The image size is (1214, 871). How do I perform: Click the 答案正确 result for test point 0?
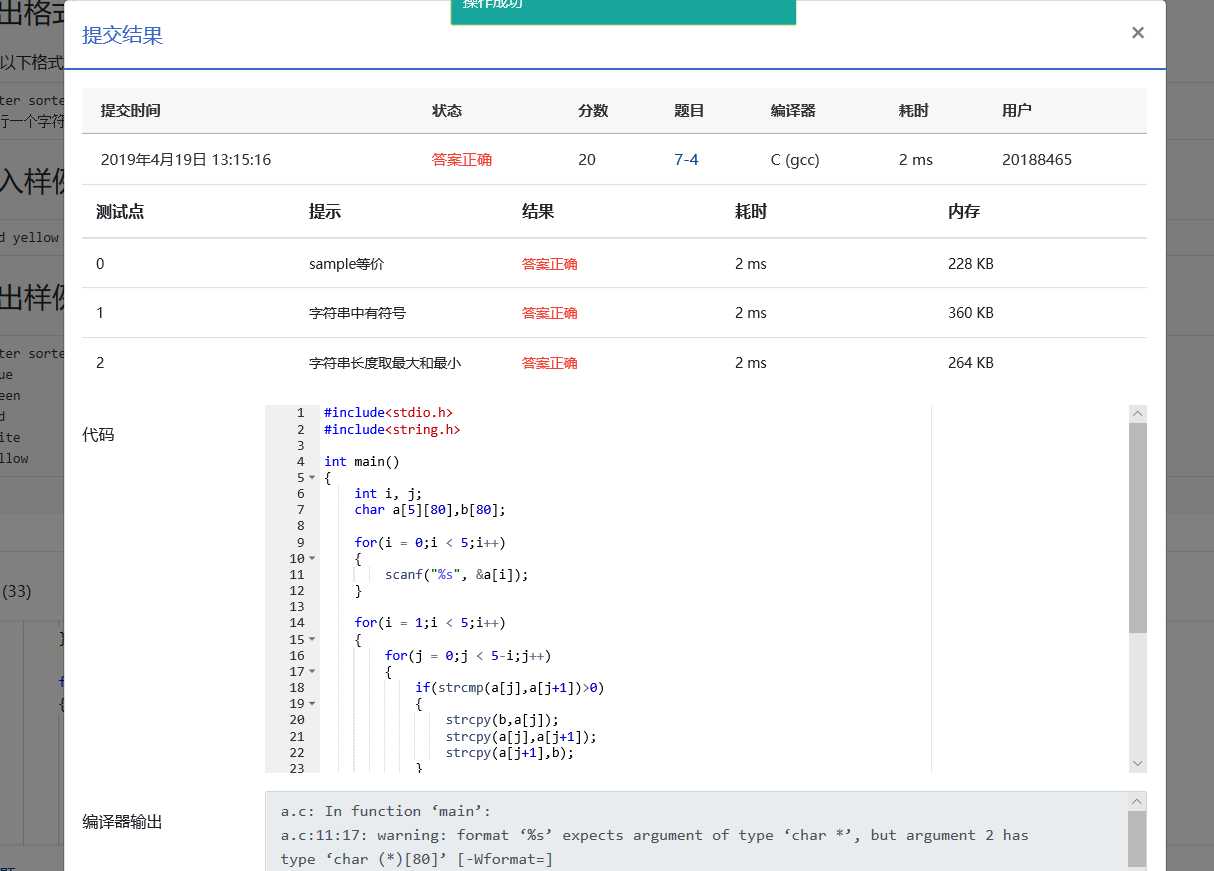point(549,264)
